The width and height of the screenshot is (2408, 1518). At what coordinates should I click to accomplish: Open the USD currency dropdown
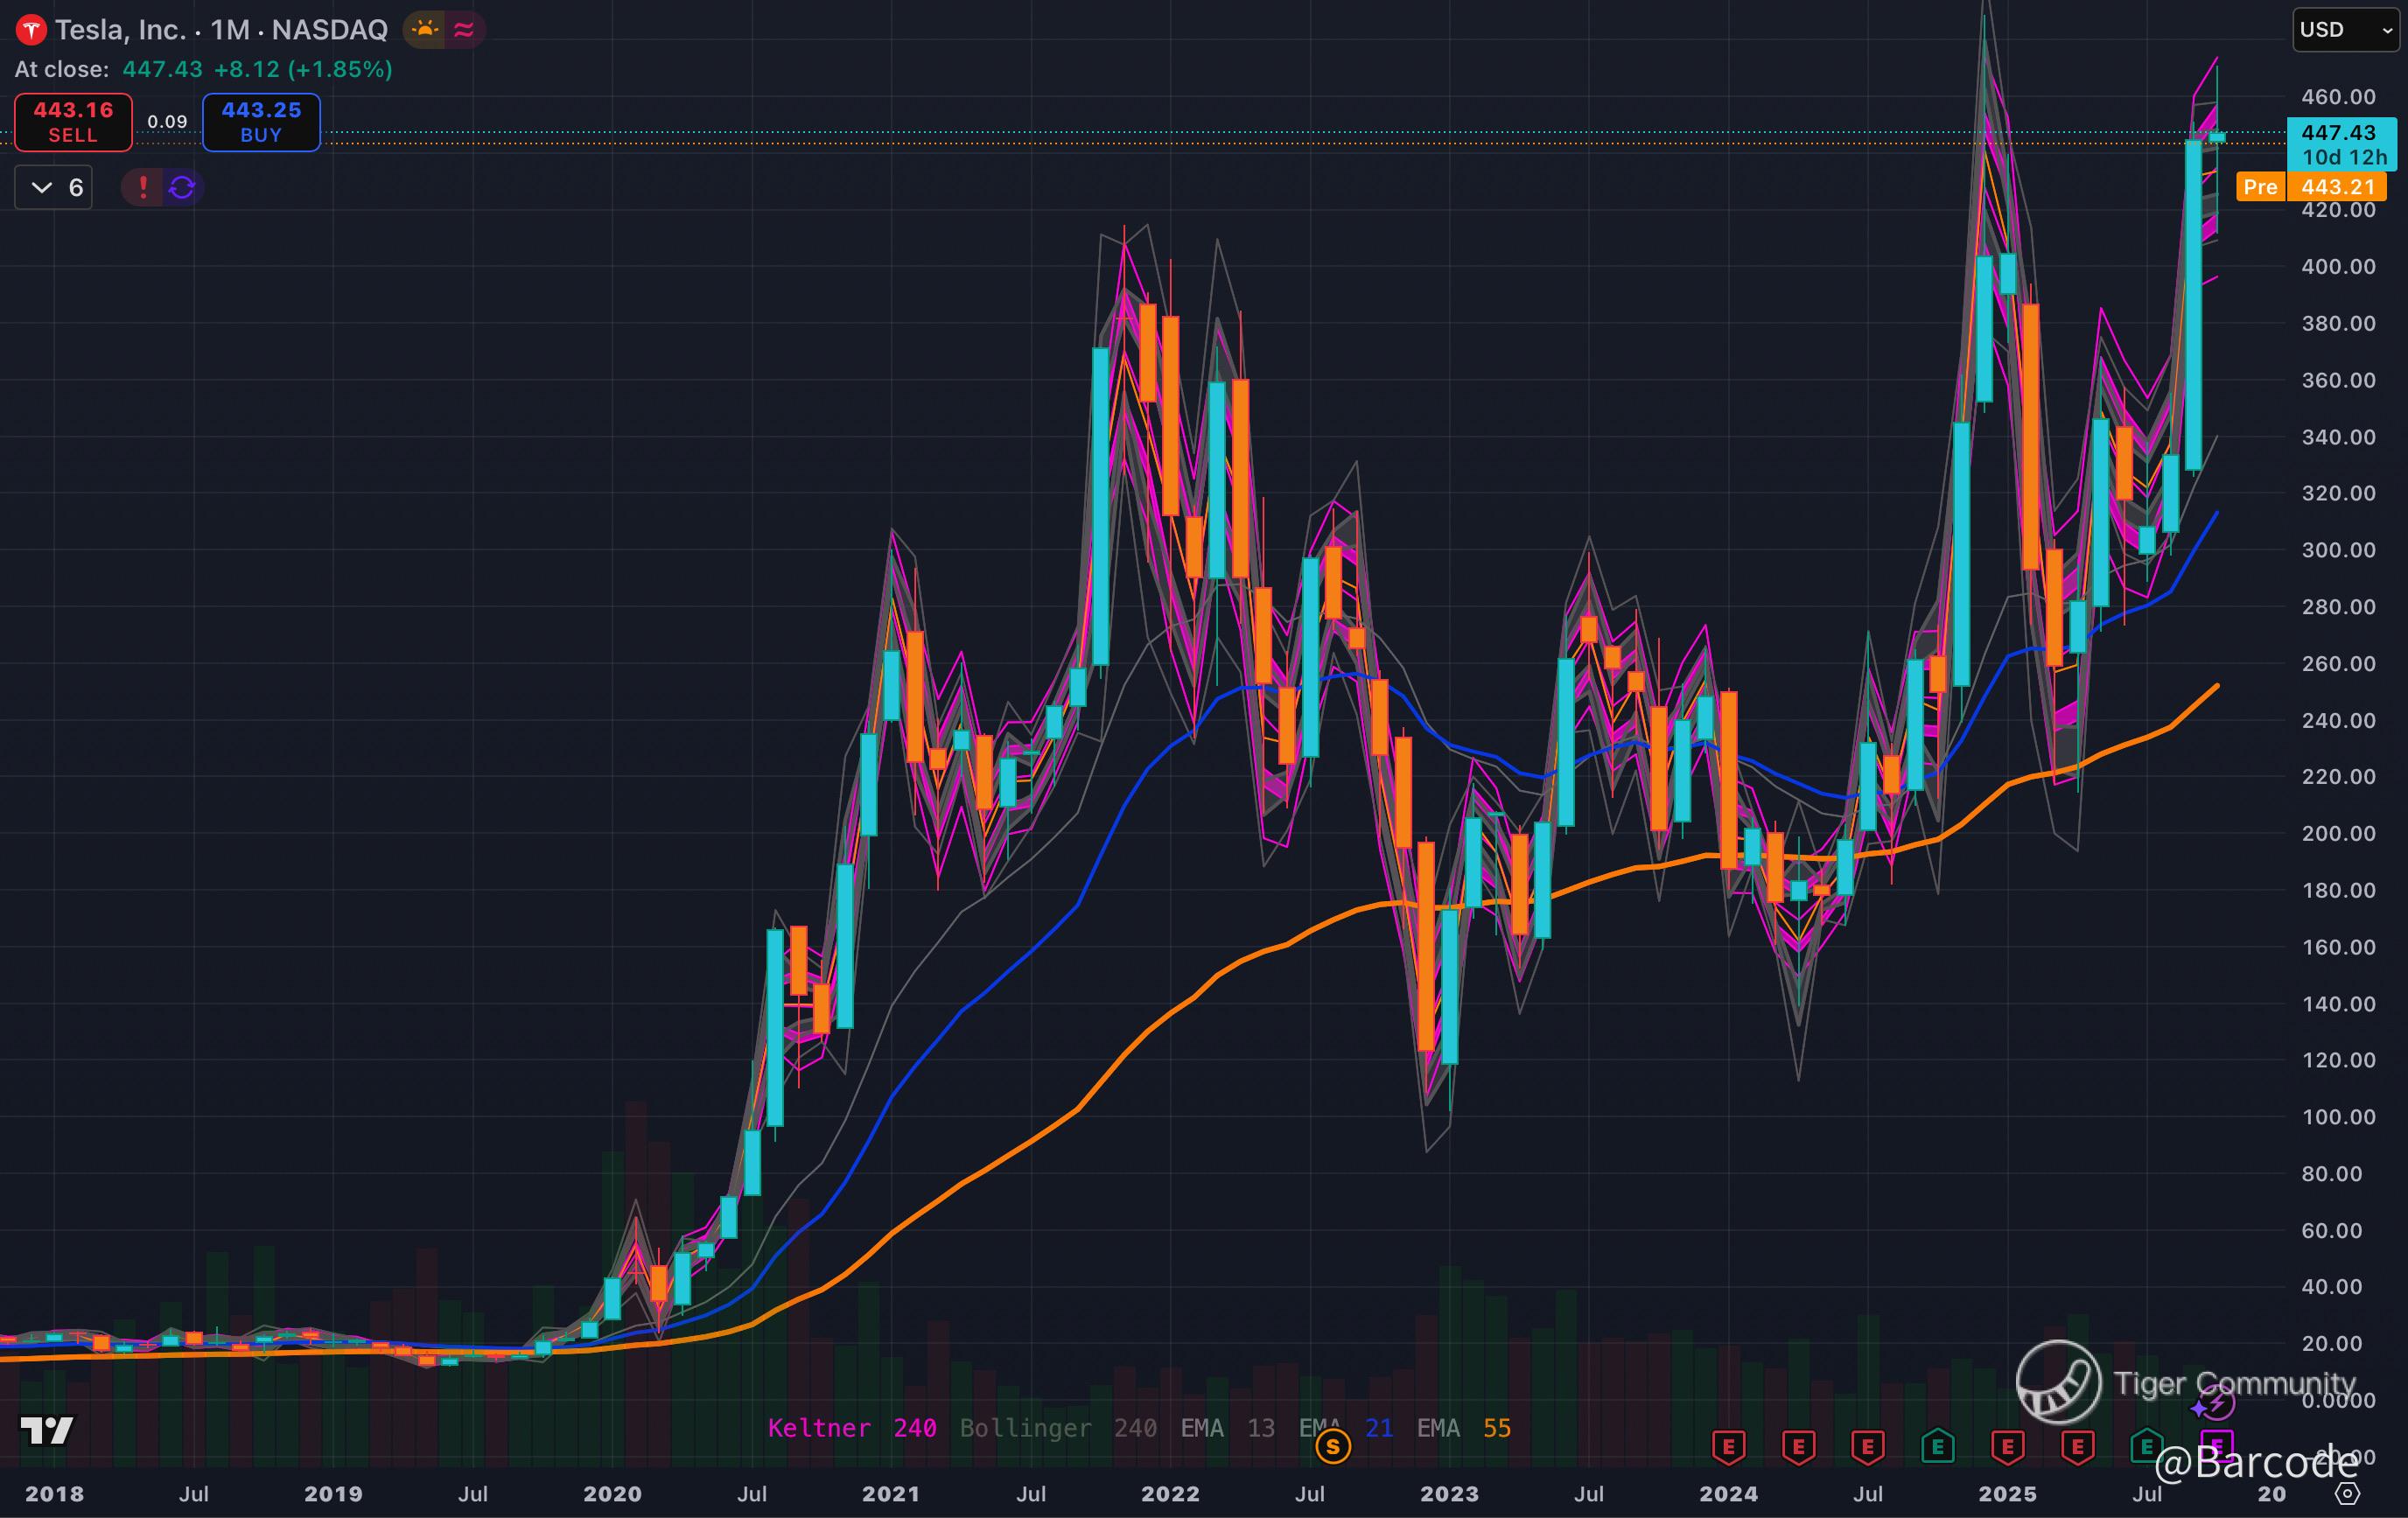pos(2344,30)
